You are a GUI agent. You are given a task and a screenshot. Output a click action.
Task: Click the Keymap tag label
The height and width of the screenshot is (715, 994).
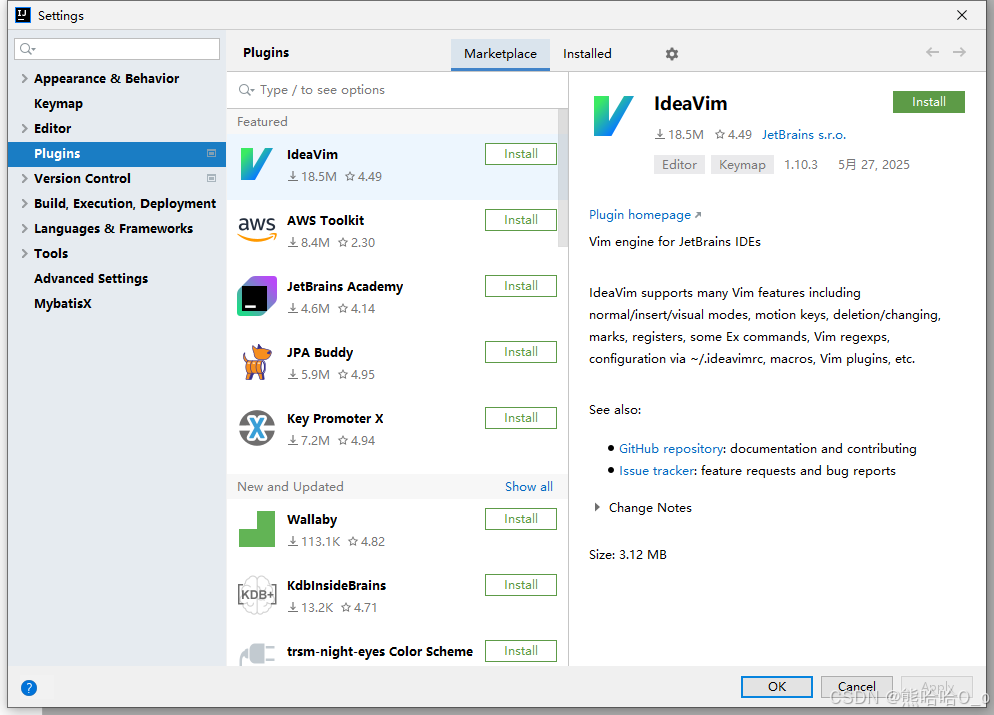pyautogui.click(x=742, y=165)
